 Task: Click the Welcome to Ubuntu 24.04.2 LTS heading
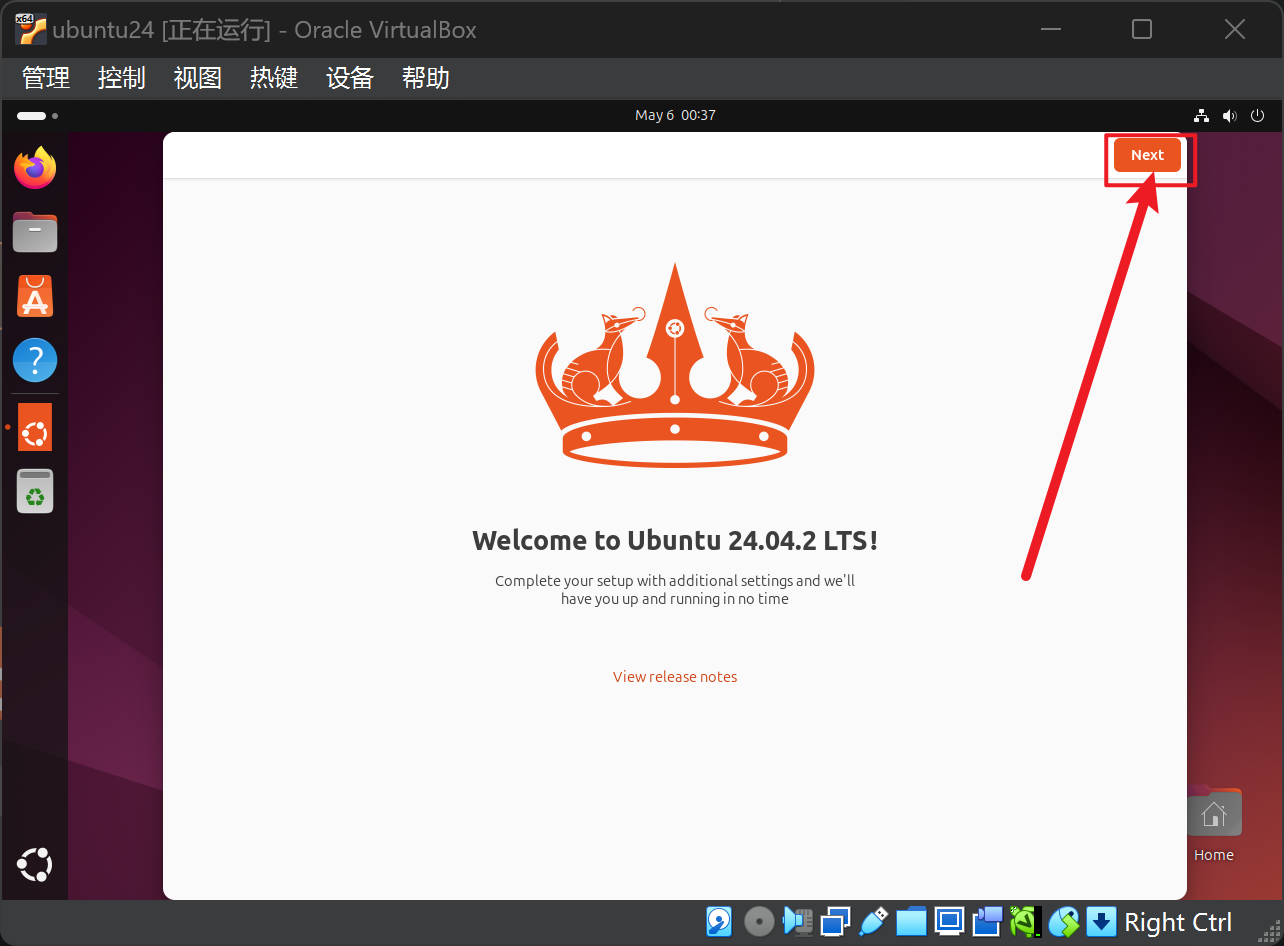[675, 541]
